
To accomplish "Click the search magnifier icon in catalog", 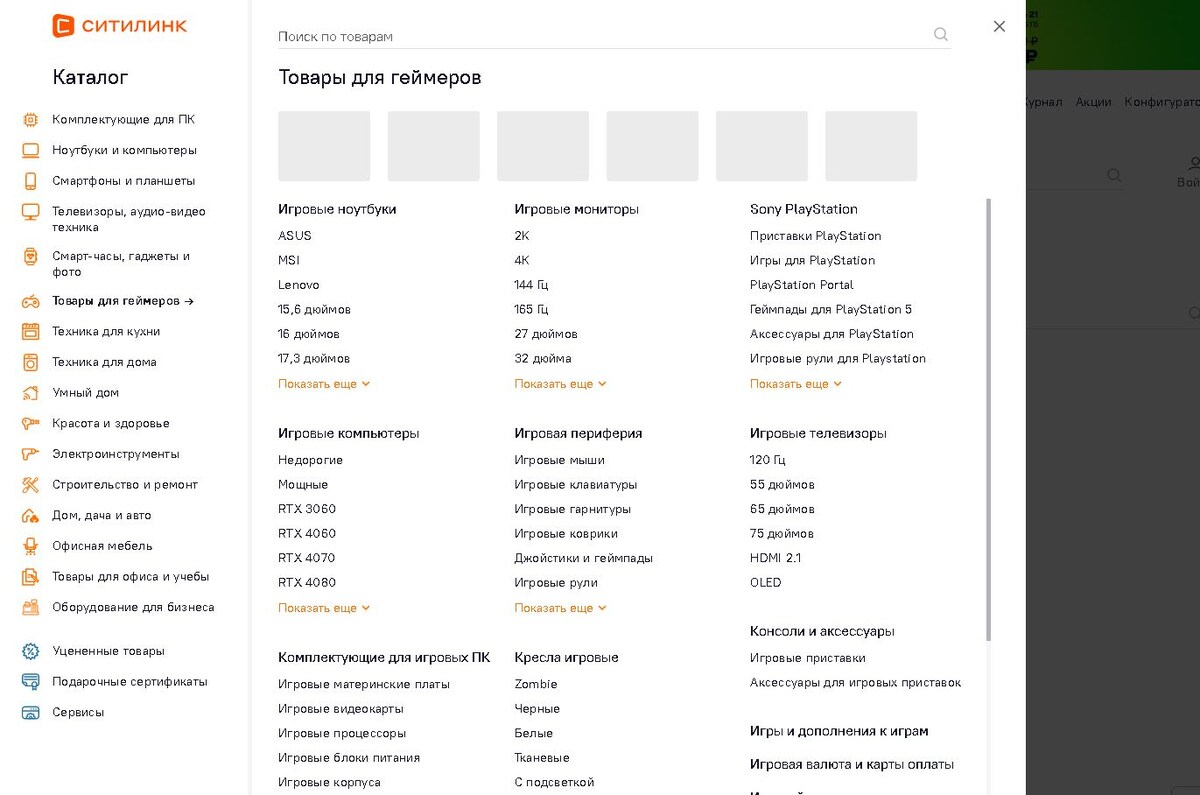I will pyautogui.click(x=940, y=35).
